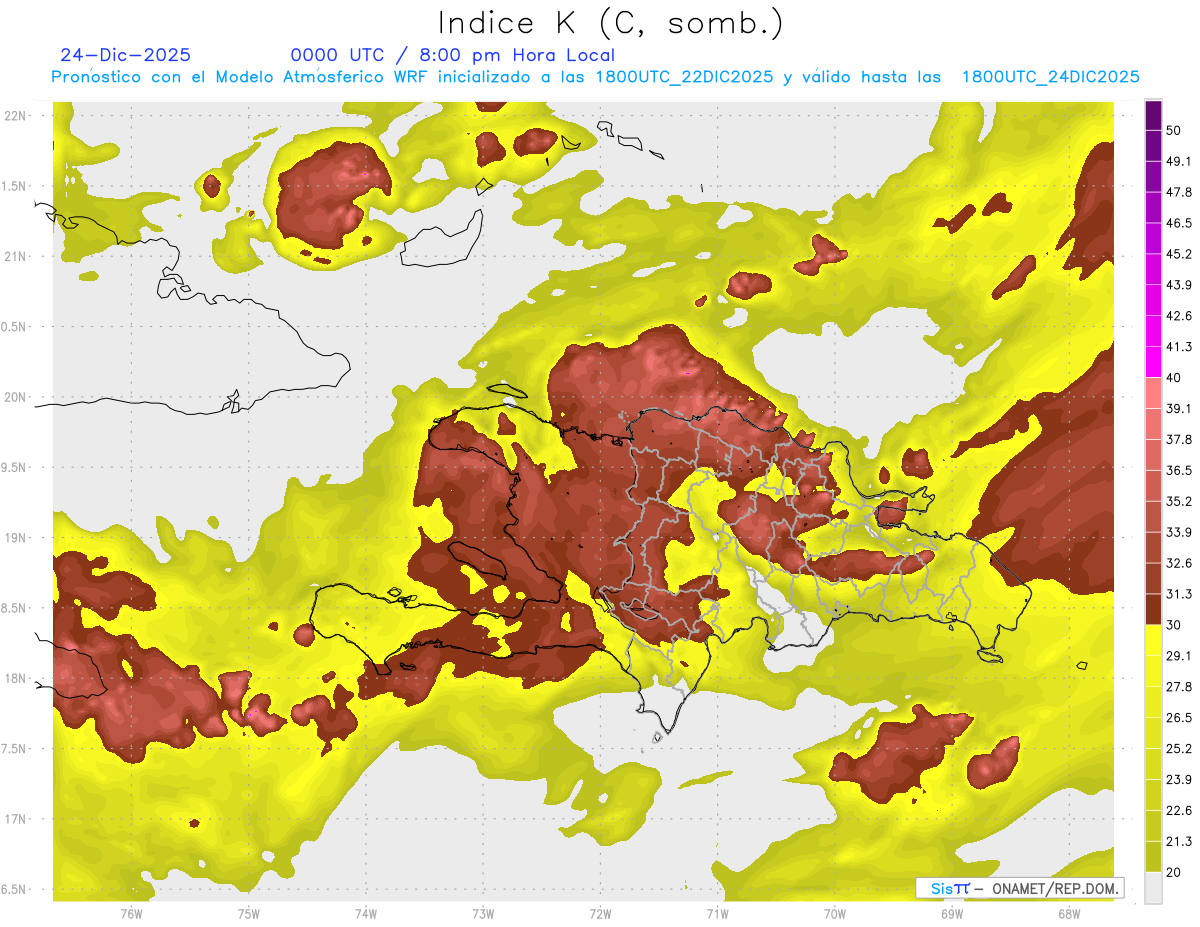Click the "47.8" value on the color scale
The width and height of the screenshot is (1200, 927).
coord(1179,192)
